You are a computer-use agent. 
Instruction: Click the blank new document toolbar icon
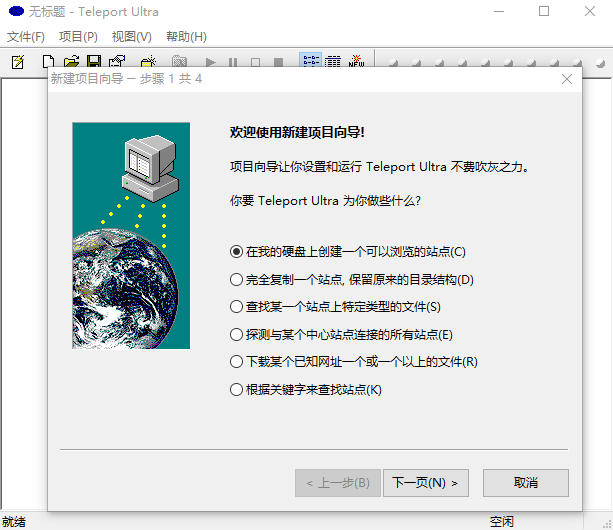click(48, 61)
